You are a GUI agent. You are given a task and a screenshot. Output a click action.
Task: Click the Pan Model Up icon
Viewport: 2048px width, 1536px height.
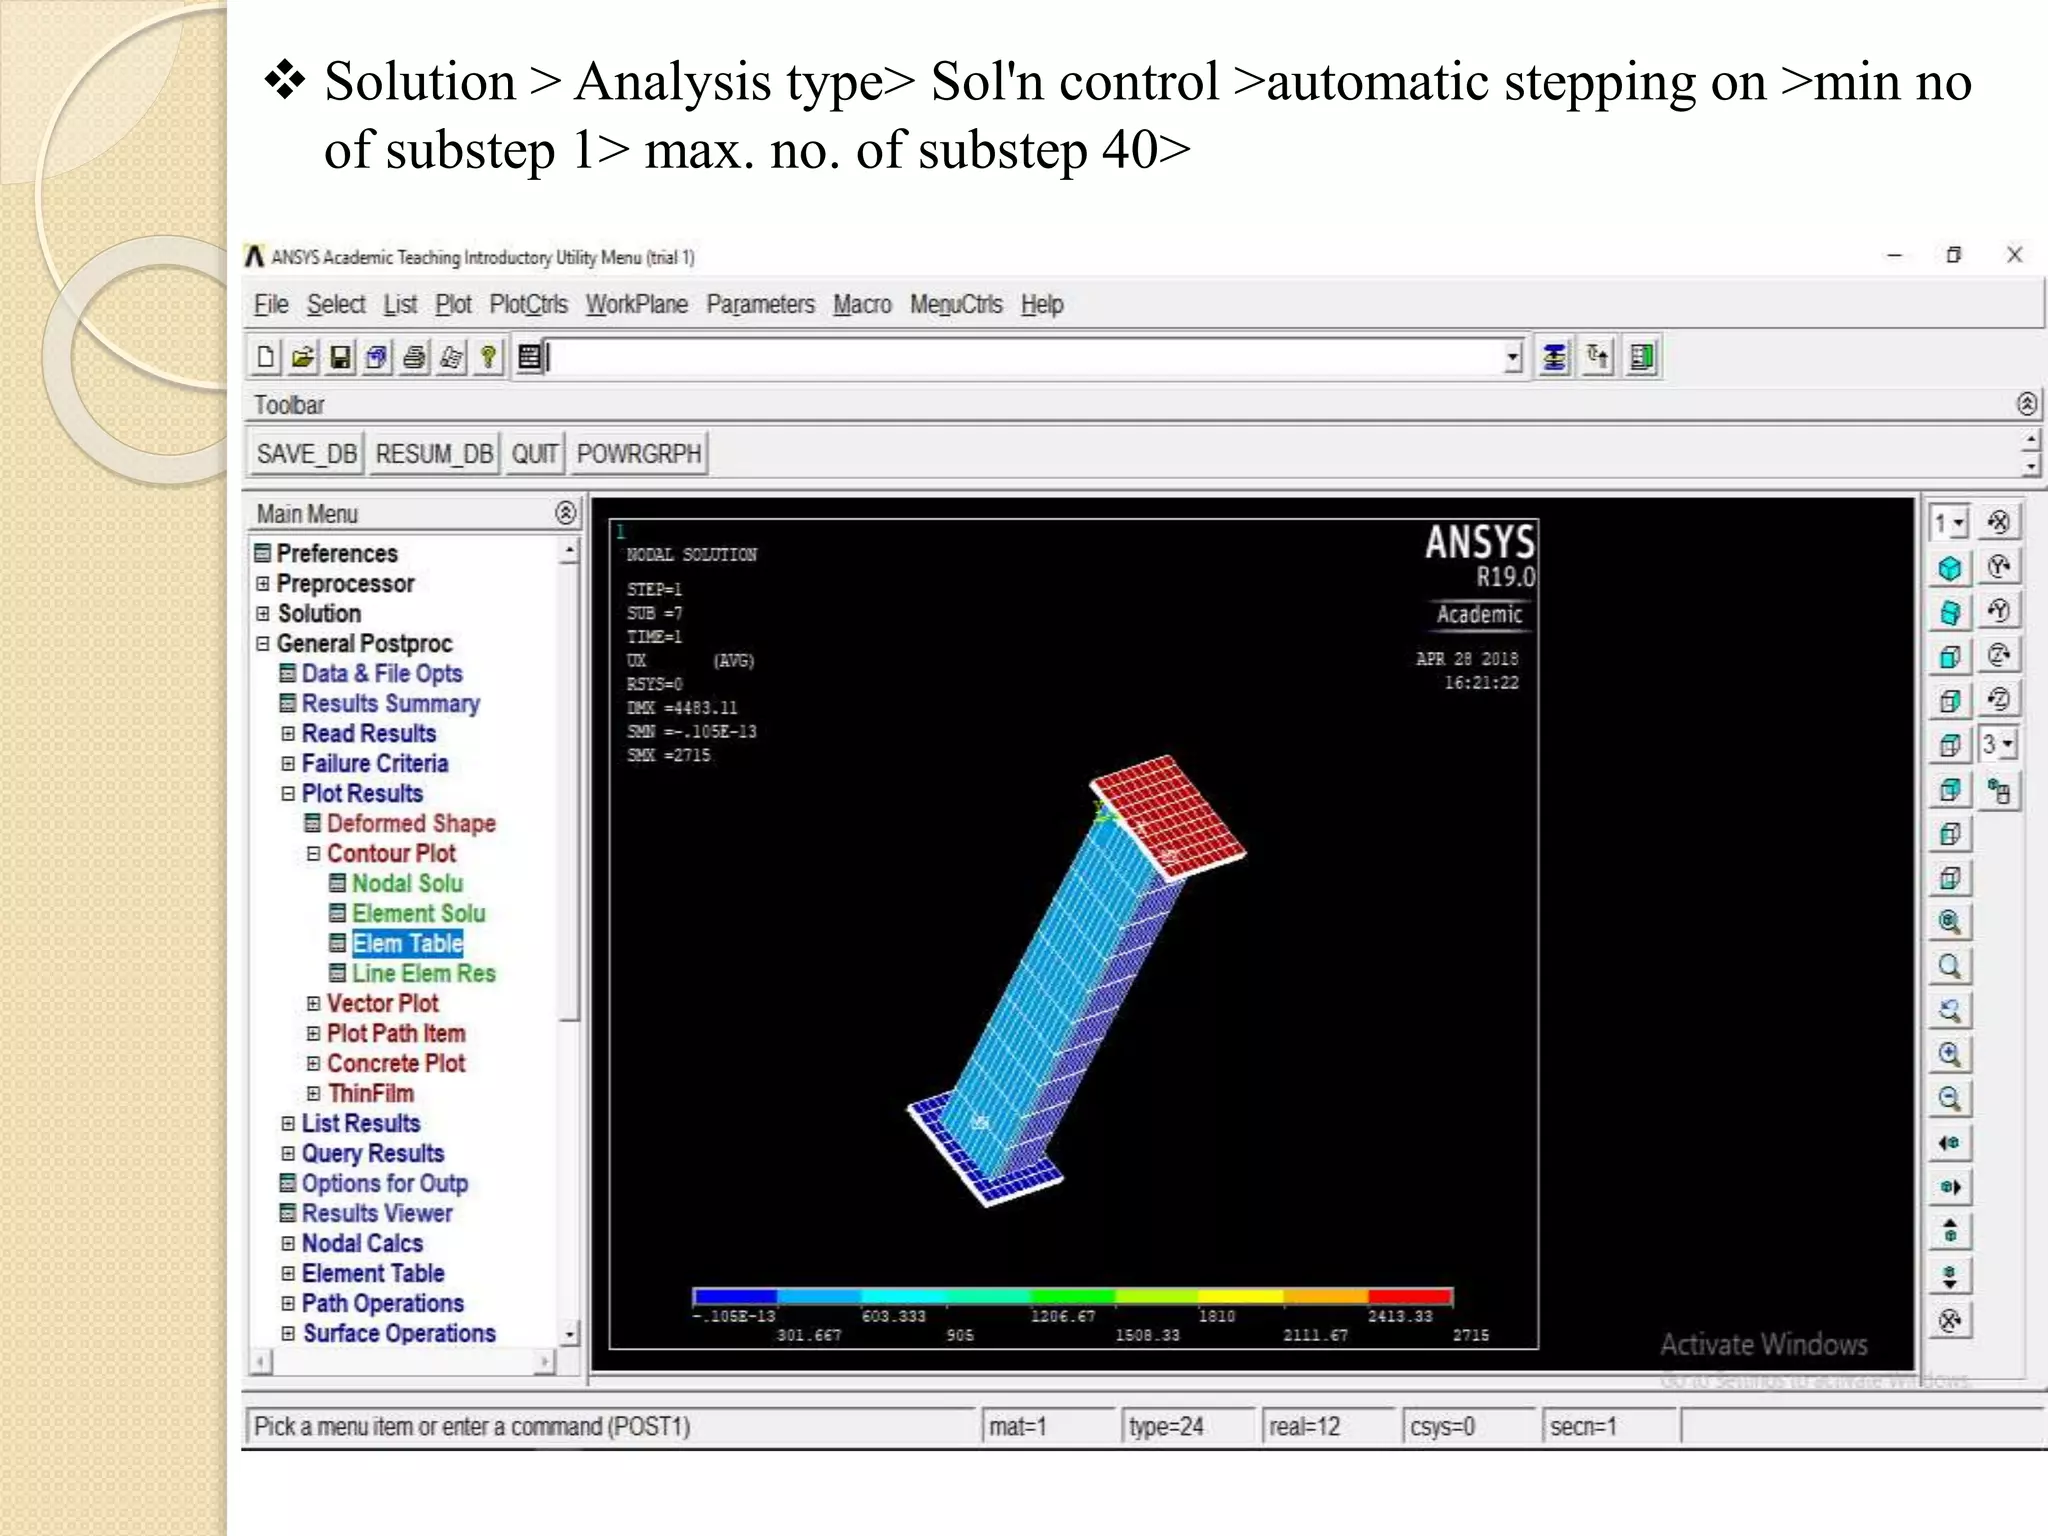[1949, 1231]
